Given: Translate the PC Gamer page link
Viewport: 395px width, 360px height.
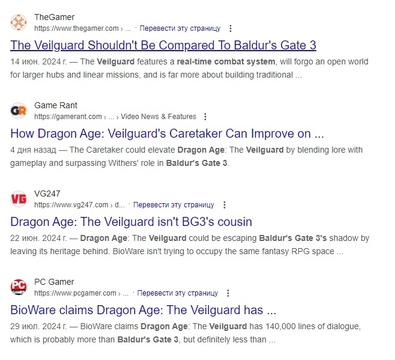Looking at the screenshot, I should coord(178,293).
